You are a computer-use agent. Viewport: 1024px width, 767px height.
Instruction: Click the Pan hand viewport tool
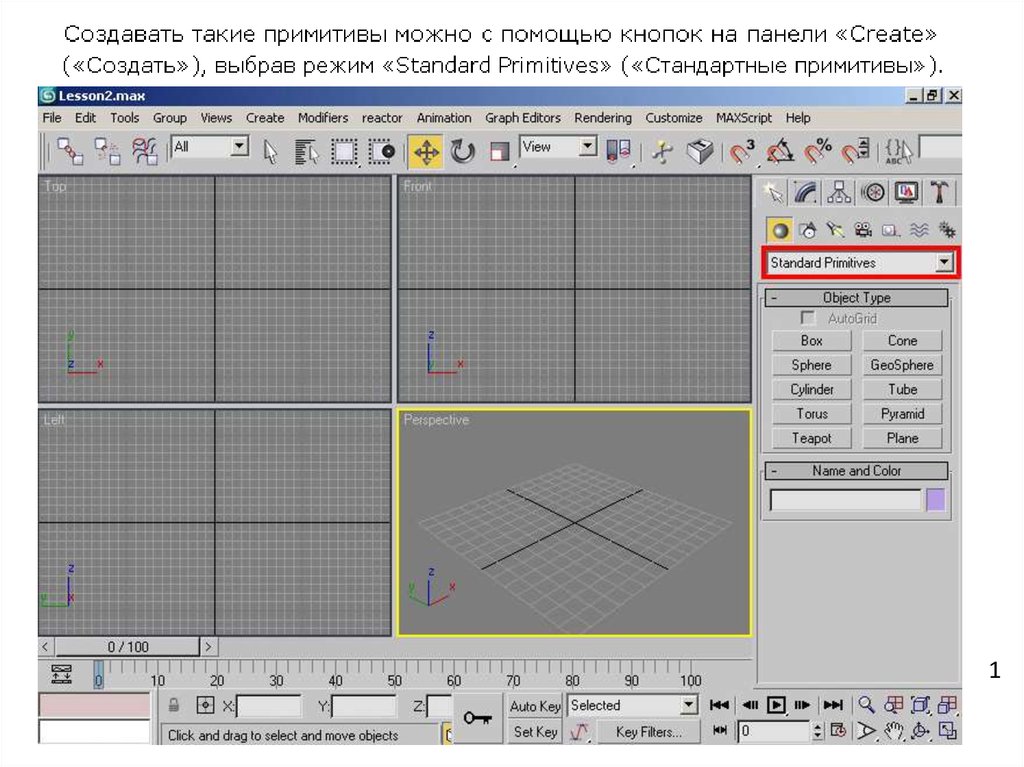(x=894, y=732)
